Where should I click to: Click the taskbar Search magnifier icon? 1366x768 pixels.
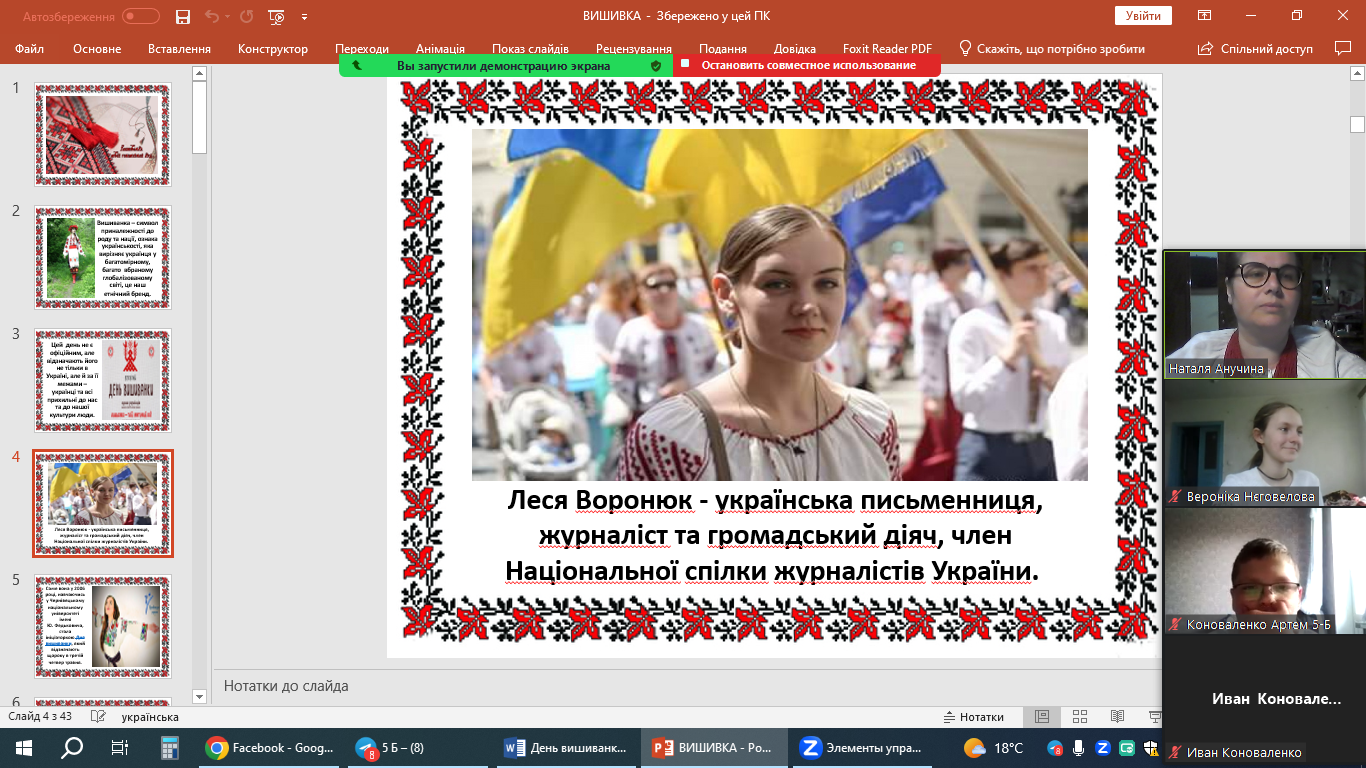(72, 748)
